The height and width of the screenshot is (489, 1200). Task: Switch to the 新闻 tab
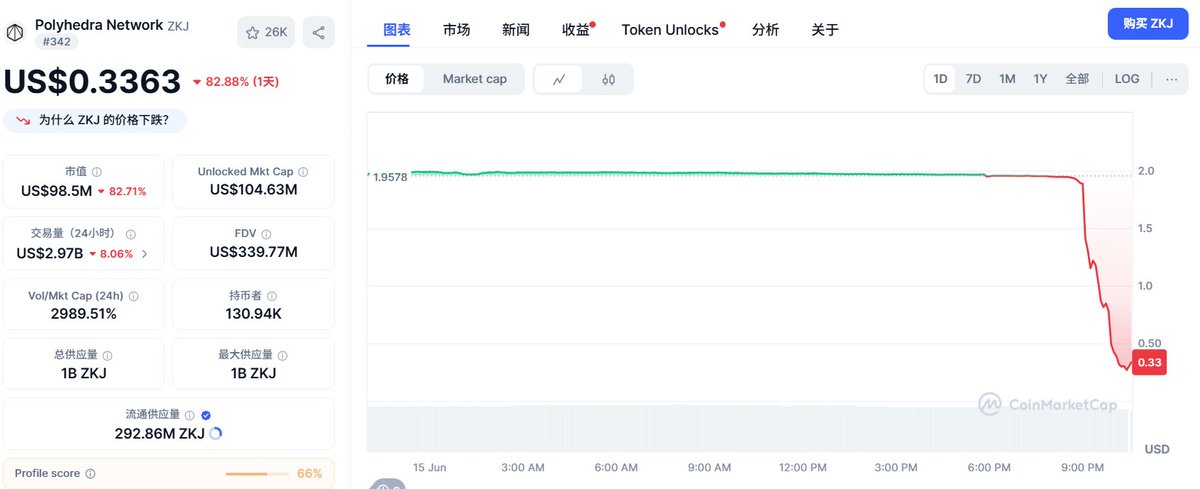pos(516,30)
